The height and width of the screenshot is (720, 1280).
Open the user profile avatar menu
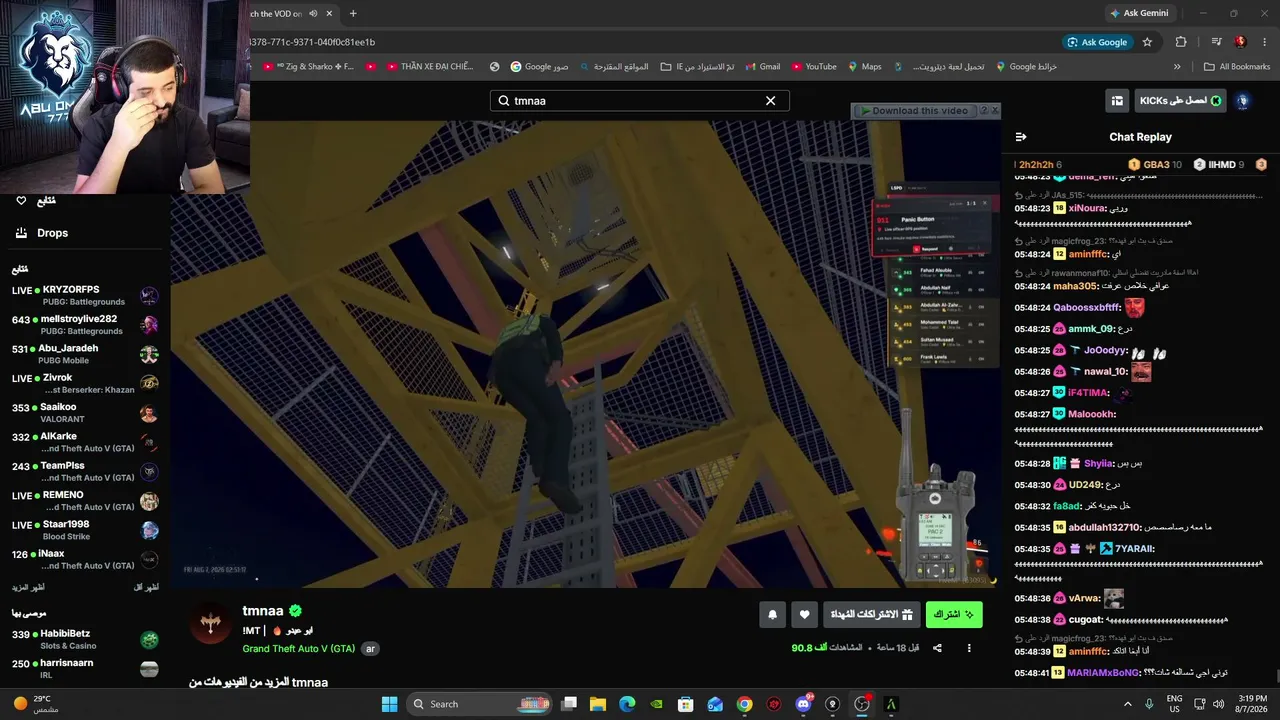tap(1243, 101)
